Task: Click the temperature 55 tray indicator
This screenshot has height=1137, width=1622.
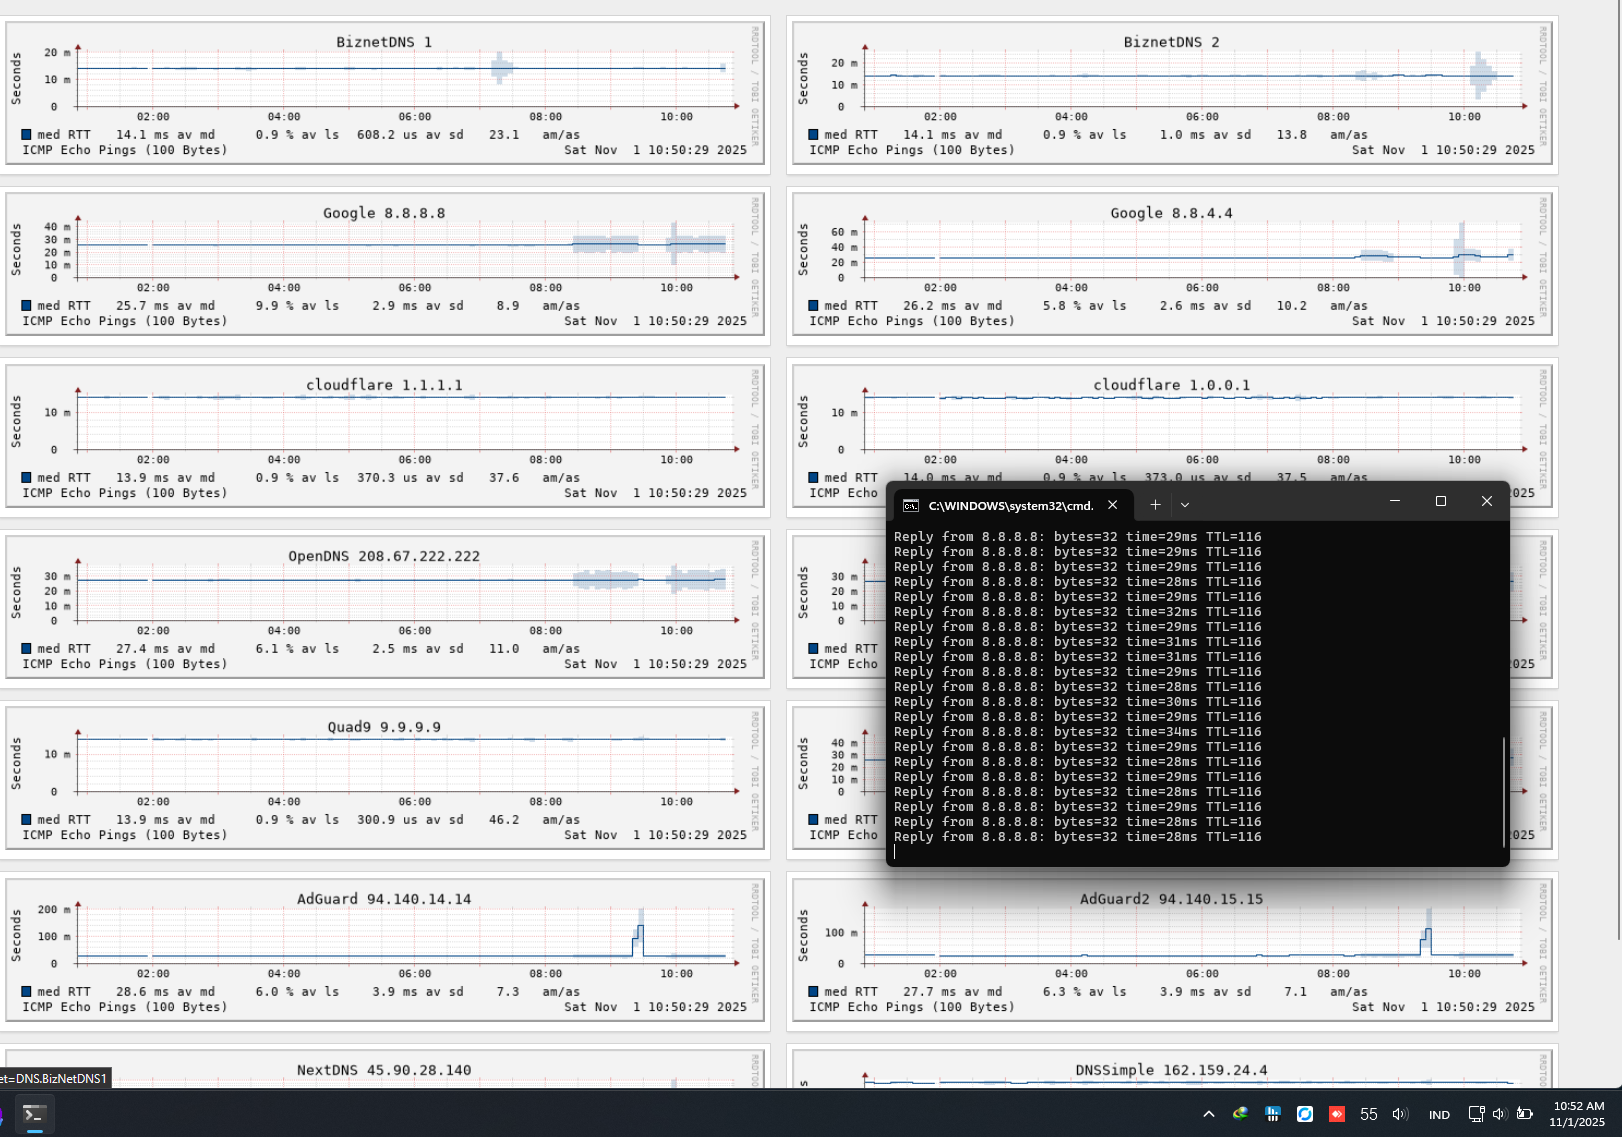Action: coord(1369,1114)
